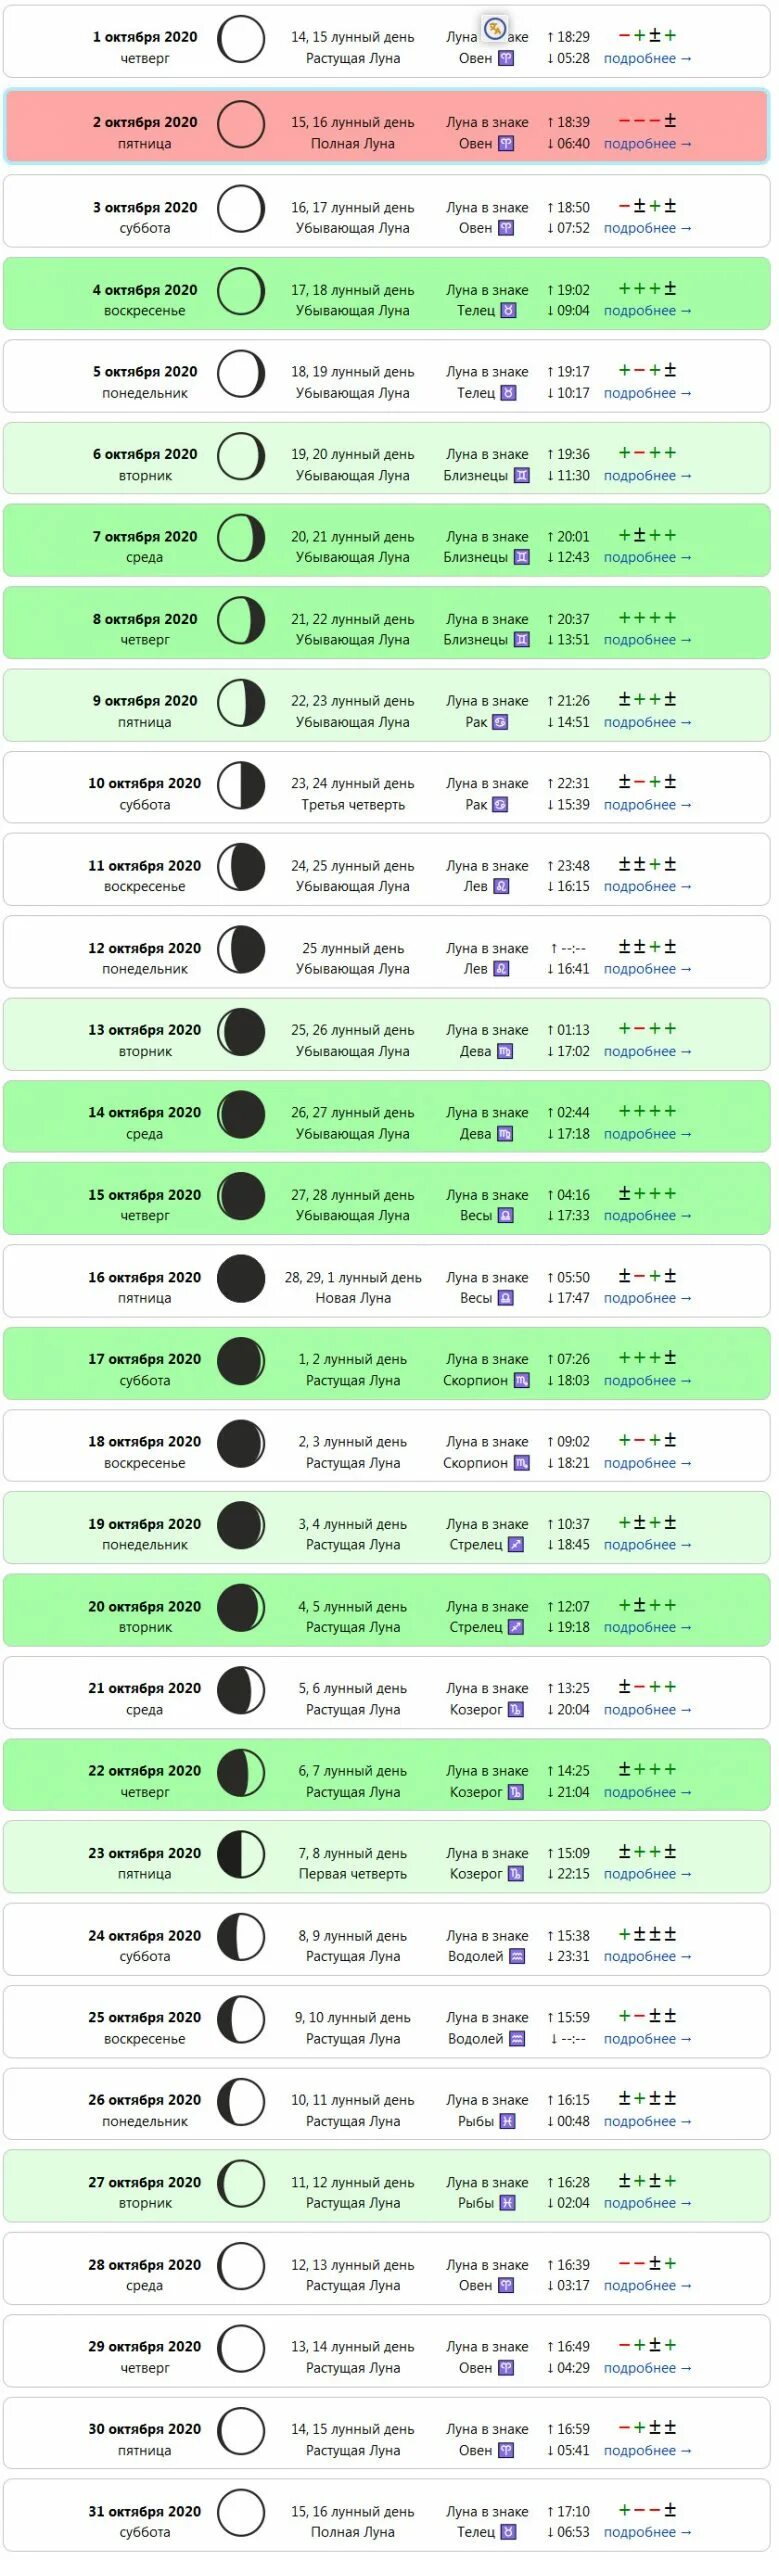Click the Sagittarius sign icon for 20 октября

(516, 1628)
